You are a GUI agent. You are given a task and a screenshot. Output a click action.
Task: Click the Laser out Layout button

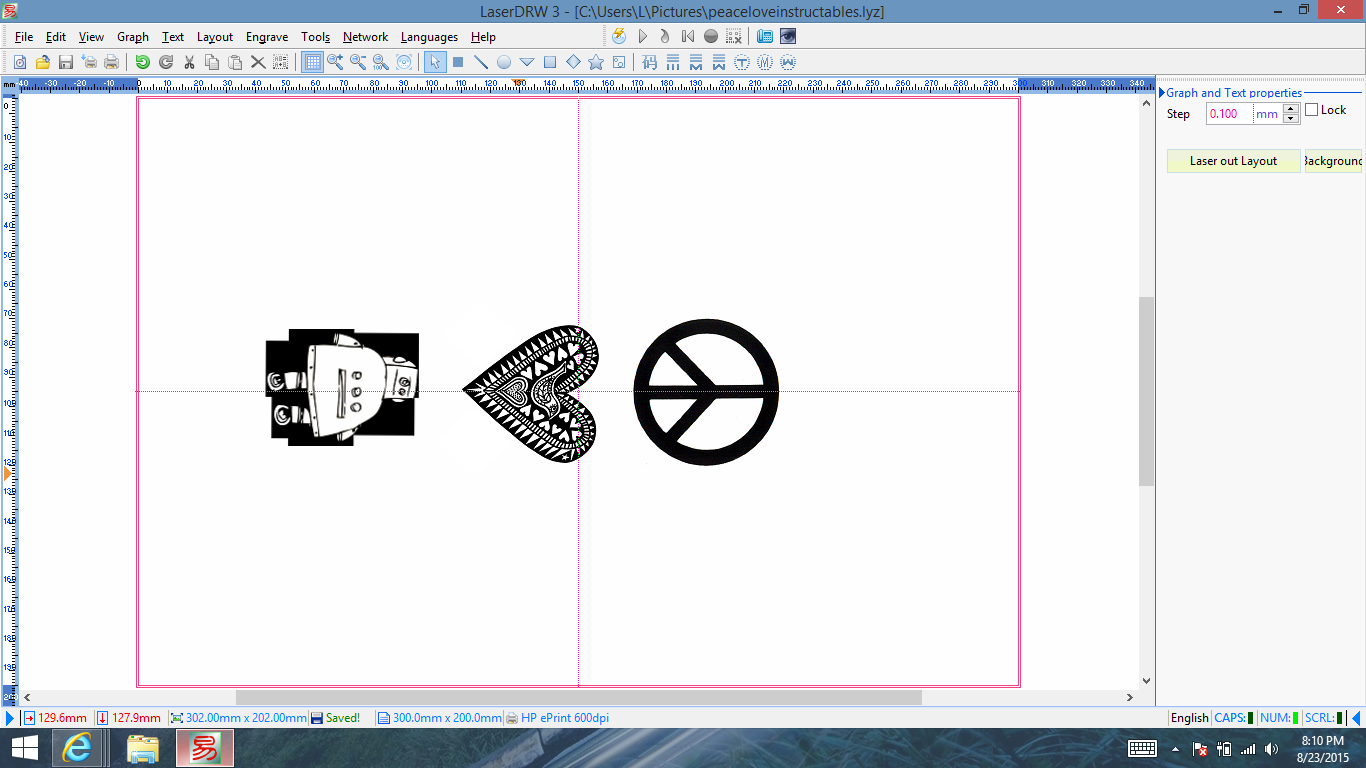point(1234,161)
